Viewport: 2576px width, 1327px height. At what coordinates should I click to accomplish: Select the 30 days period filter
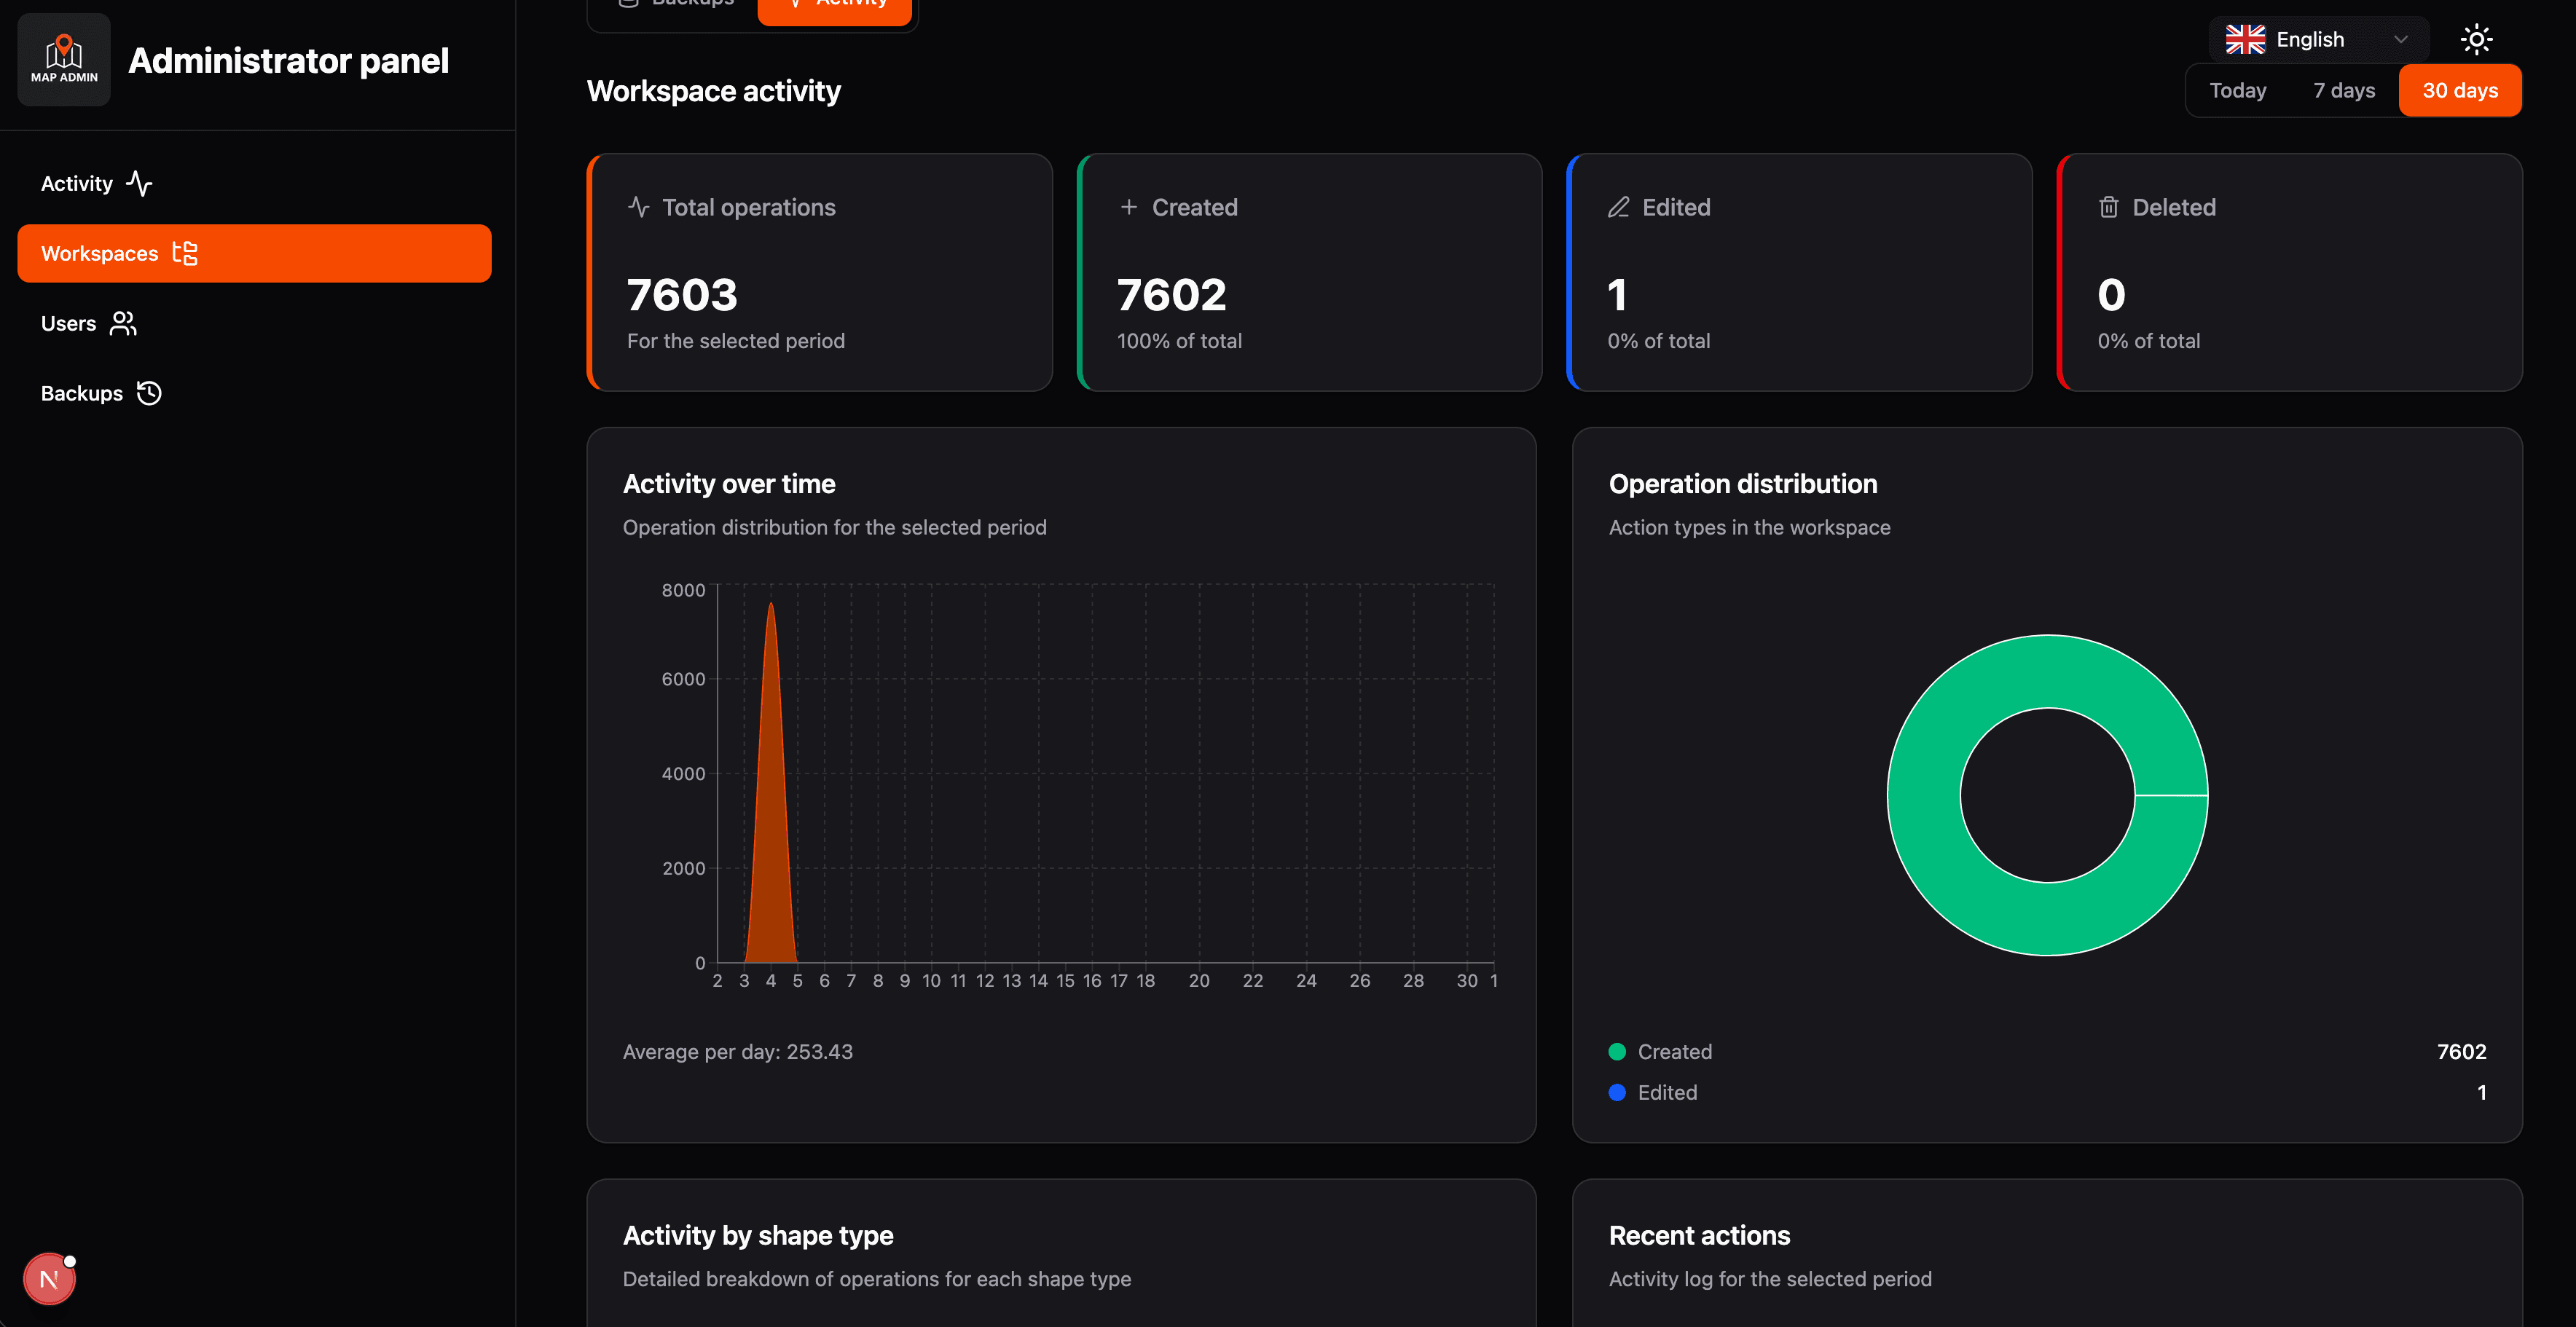(2460, 90)
